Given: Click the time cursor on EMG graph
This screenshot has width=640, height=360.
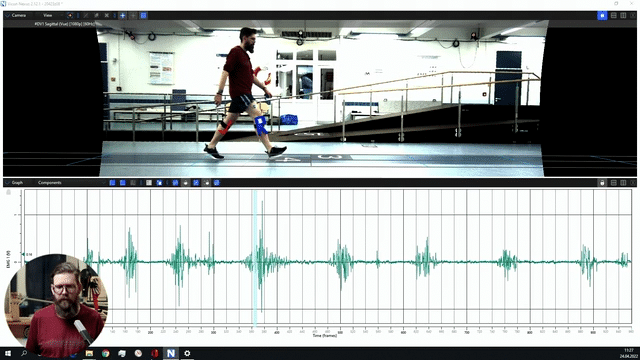Looking at the screenshot, I should 255,258.
